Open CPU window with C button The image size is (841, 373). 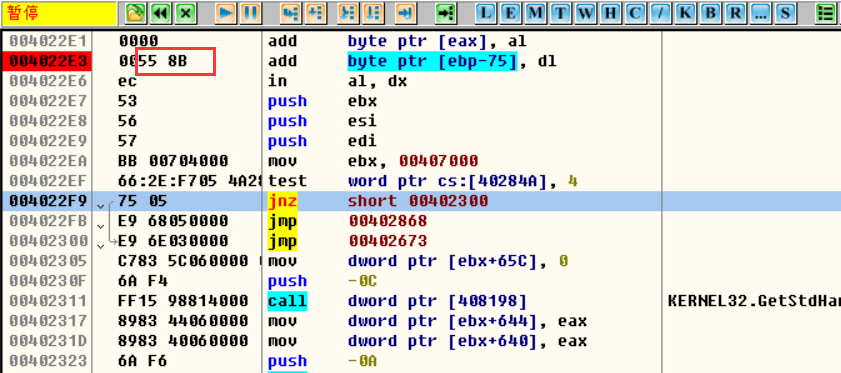(x=635, y=12)
